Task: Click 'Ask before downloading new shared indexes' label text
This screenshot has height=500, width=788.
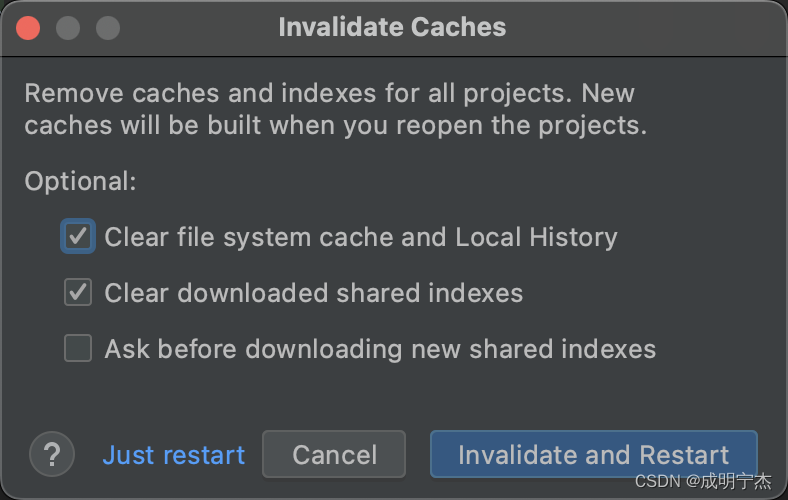Action: pyautogui.click(x=380, y=349)
